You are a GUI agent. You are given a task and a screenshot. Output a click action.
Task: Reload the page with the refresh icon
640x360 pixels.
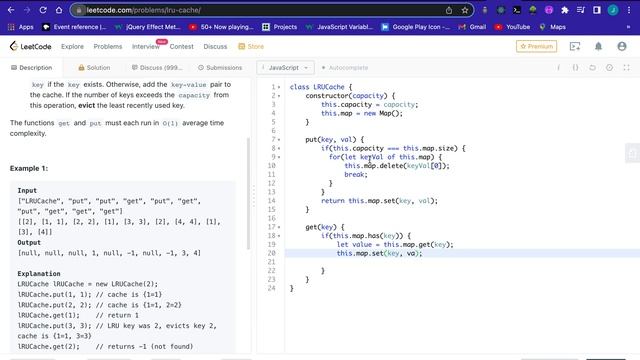(43, 10)
